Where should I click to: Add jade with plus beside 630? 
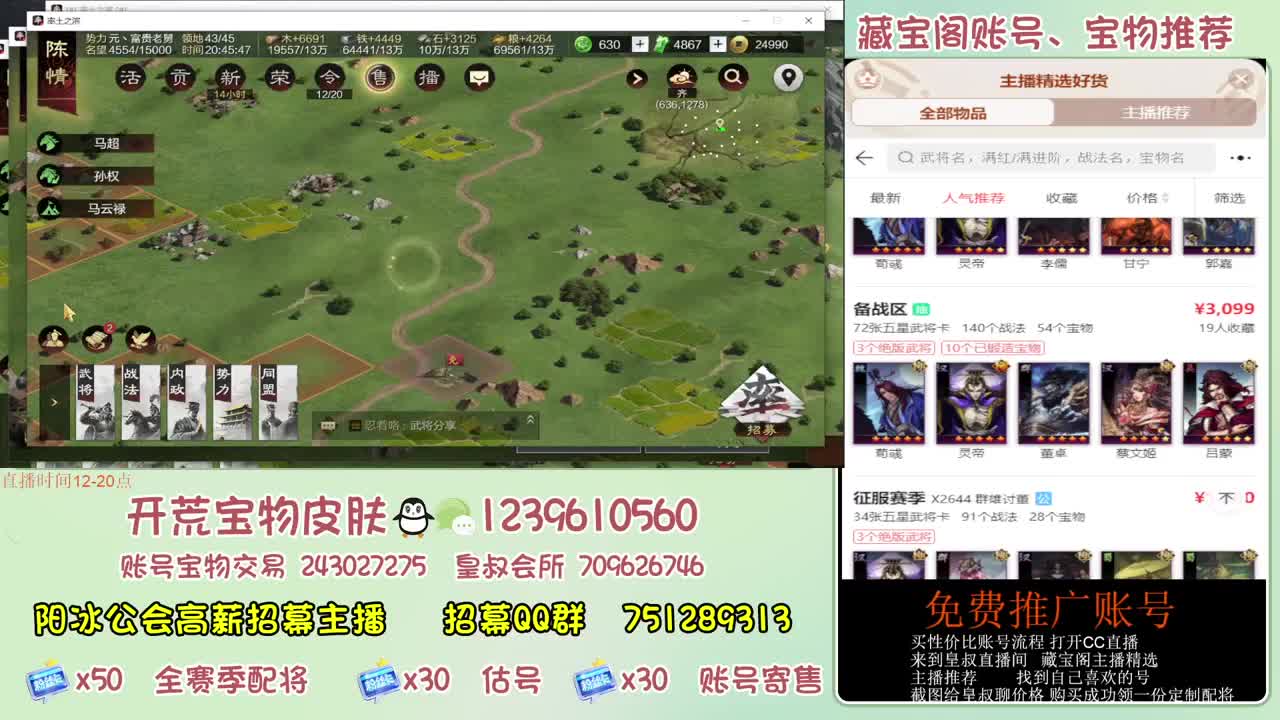point(639,44)
